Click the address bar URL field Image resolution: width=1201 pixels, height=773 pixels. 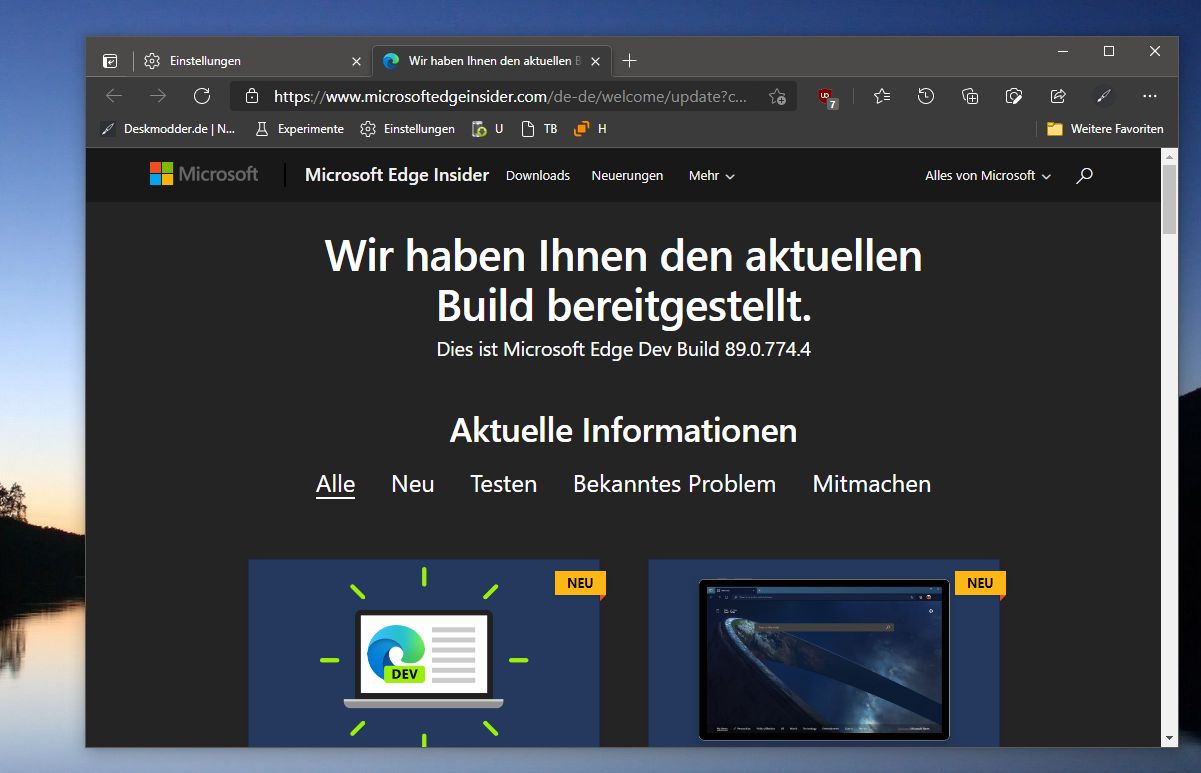click(x=510, y=96)
